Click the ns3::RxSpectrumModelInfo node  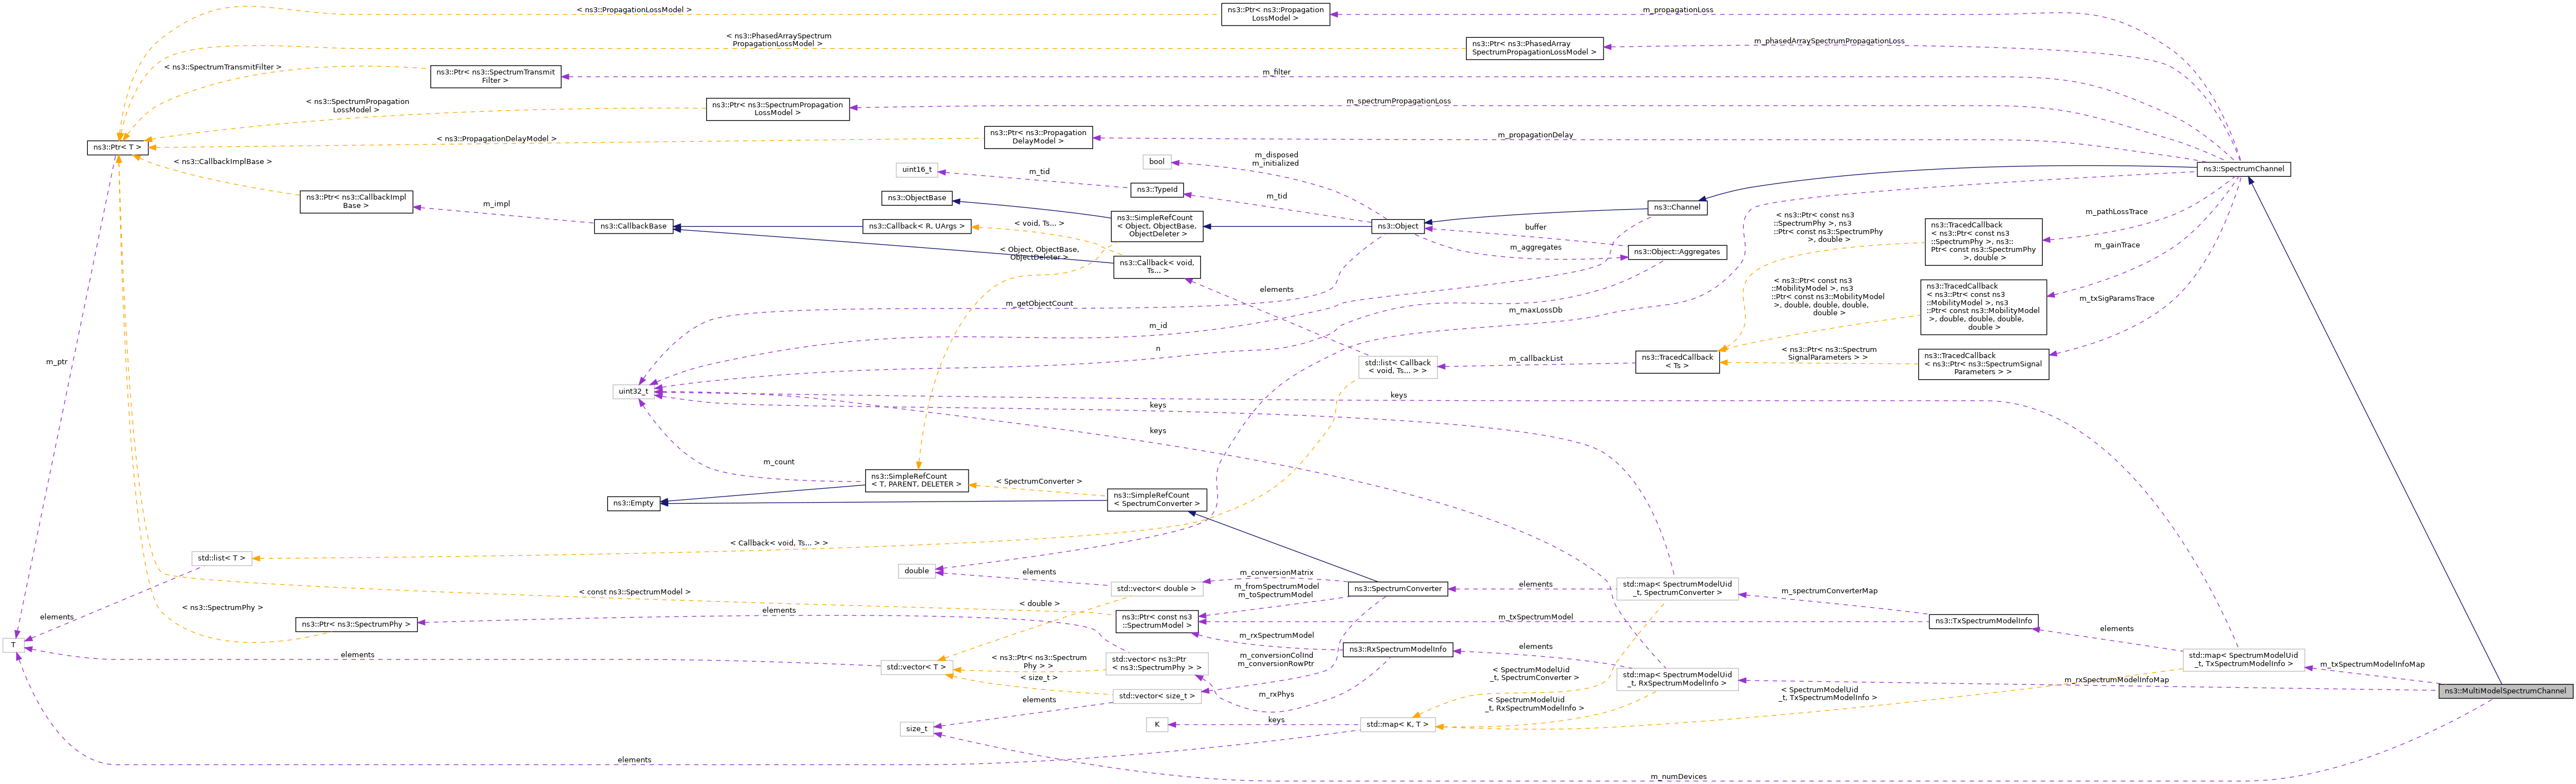[1398, 649]
